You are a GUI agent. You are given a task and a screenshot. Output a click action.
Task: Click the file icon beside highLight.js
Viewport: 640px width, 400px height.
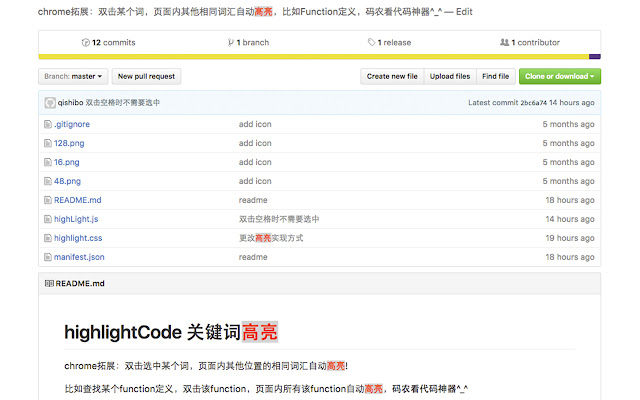point(48,219)
